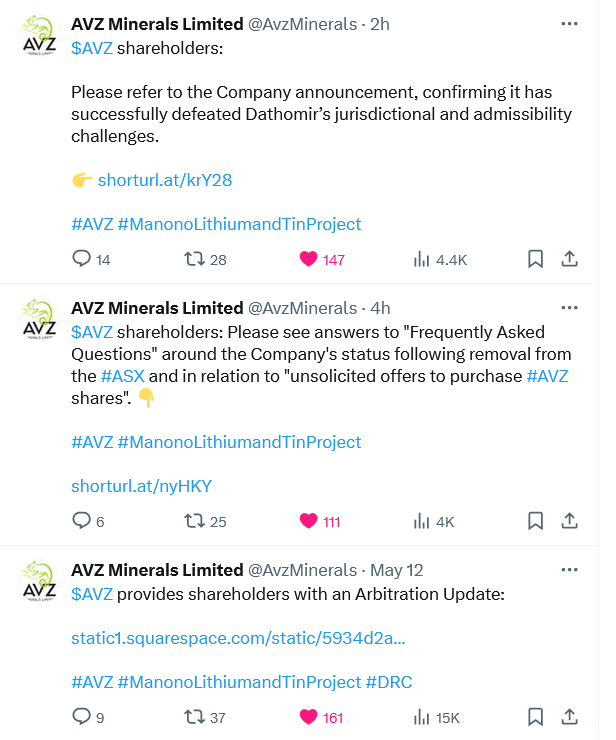Open AVZ Minerals avatar on 4h tweet
The height and width of the screenshot is (740, 616).
coord(40,319)
